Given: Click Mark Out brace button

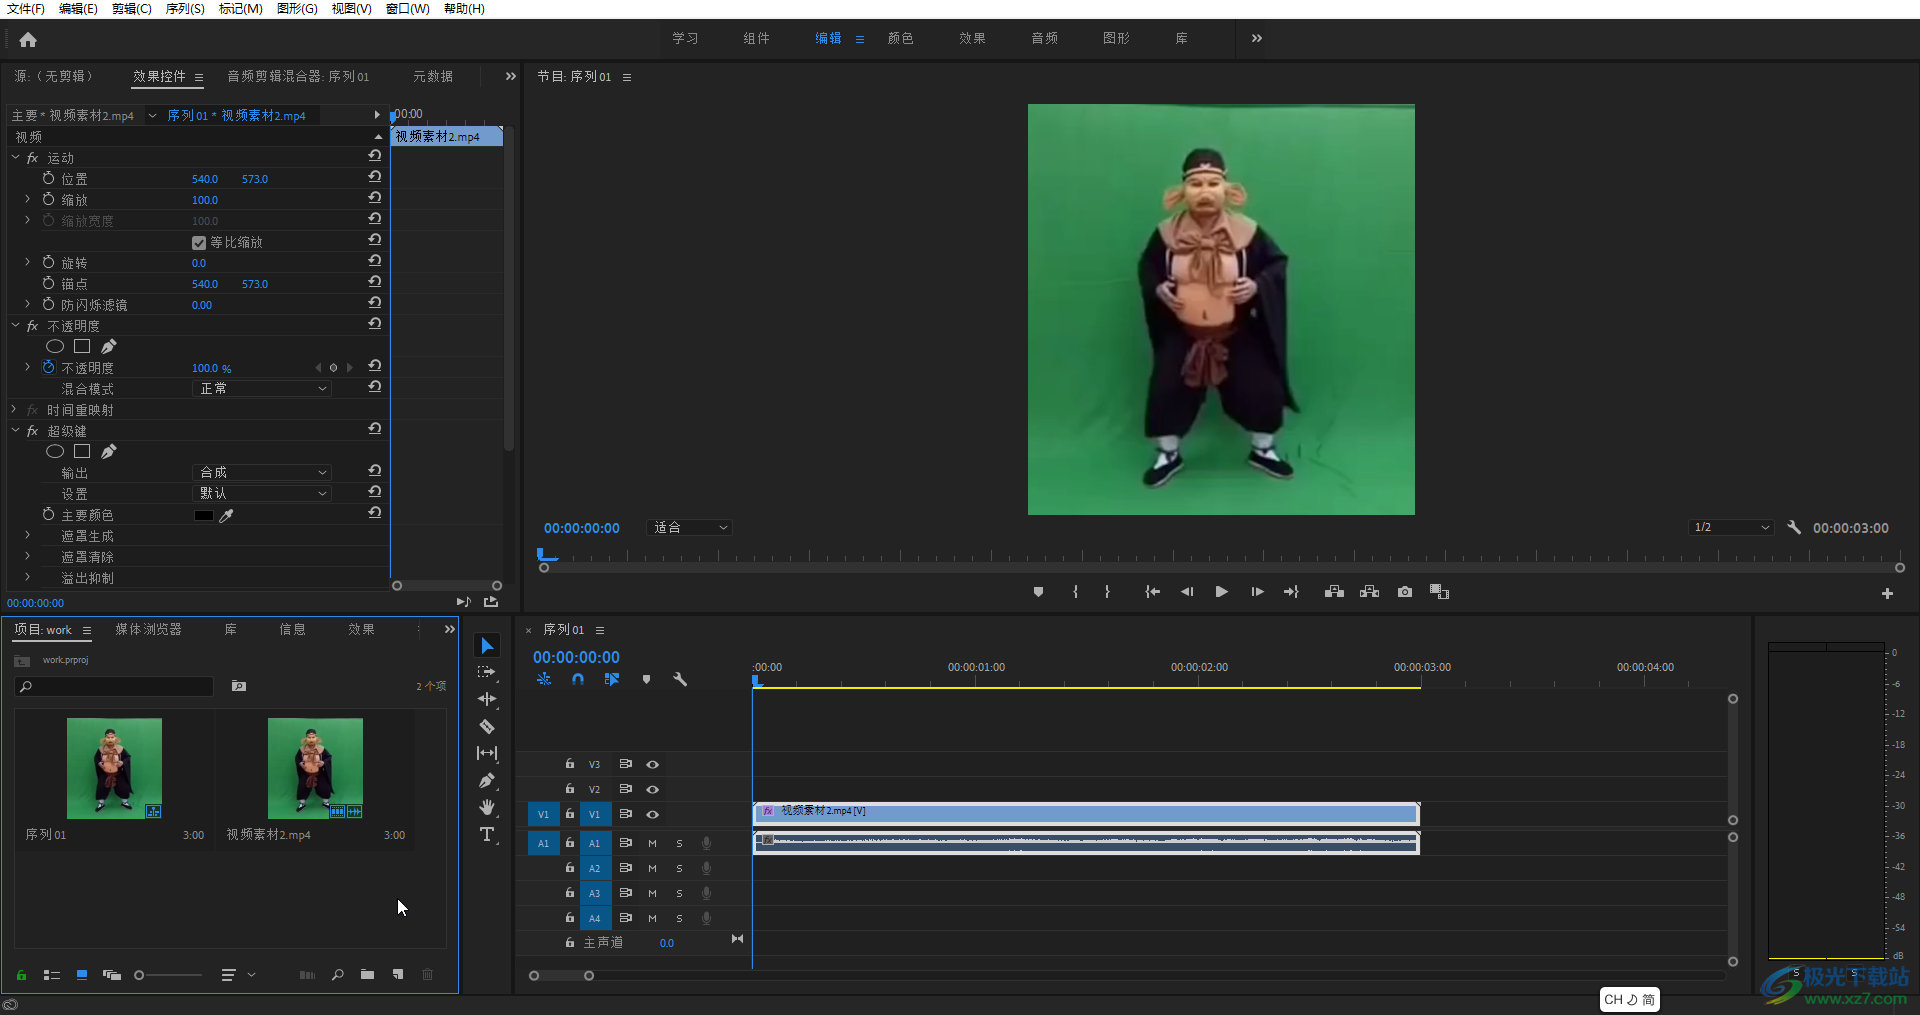Looking at the screenshot, I should [1107, 592].
